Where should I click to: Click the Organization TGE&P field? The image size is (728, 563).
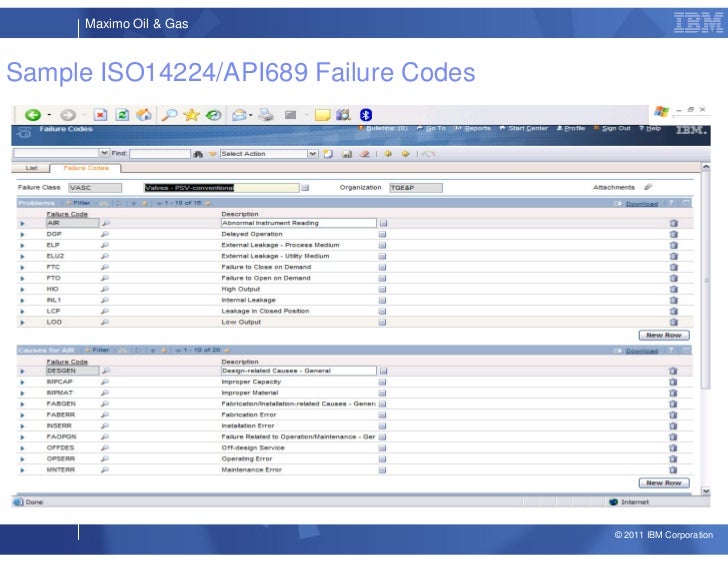(416, 188)
